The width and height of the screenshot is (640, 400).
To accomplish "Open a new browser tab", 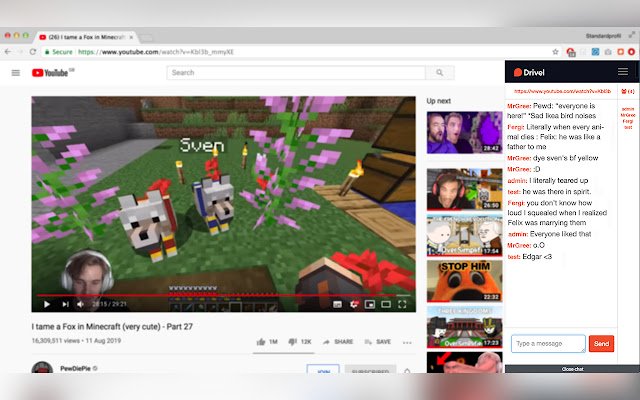I will (146, 38).
